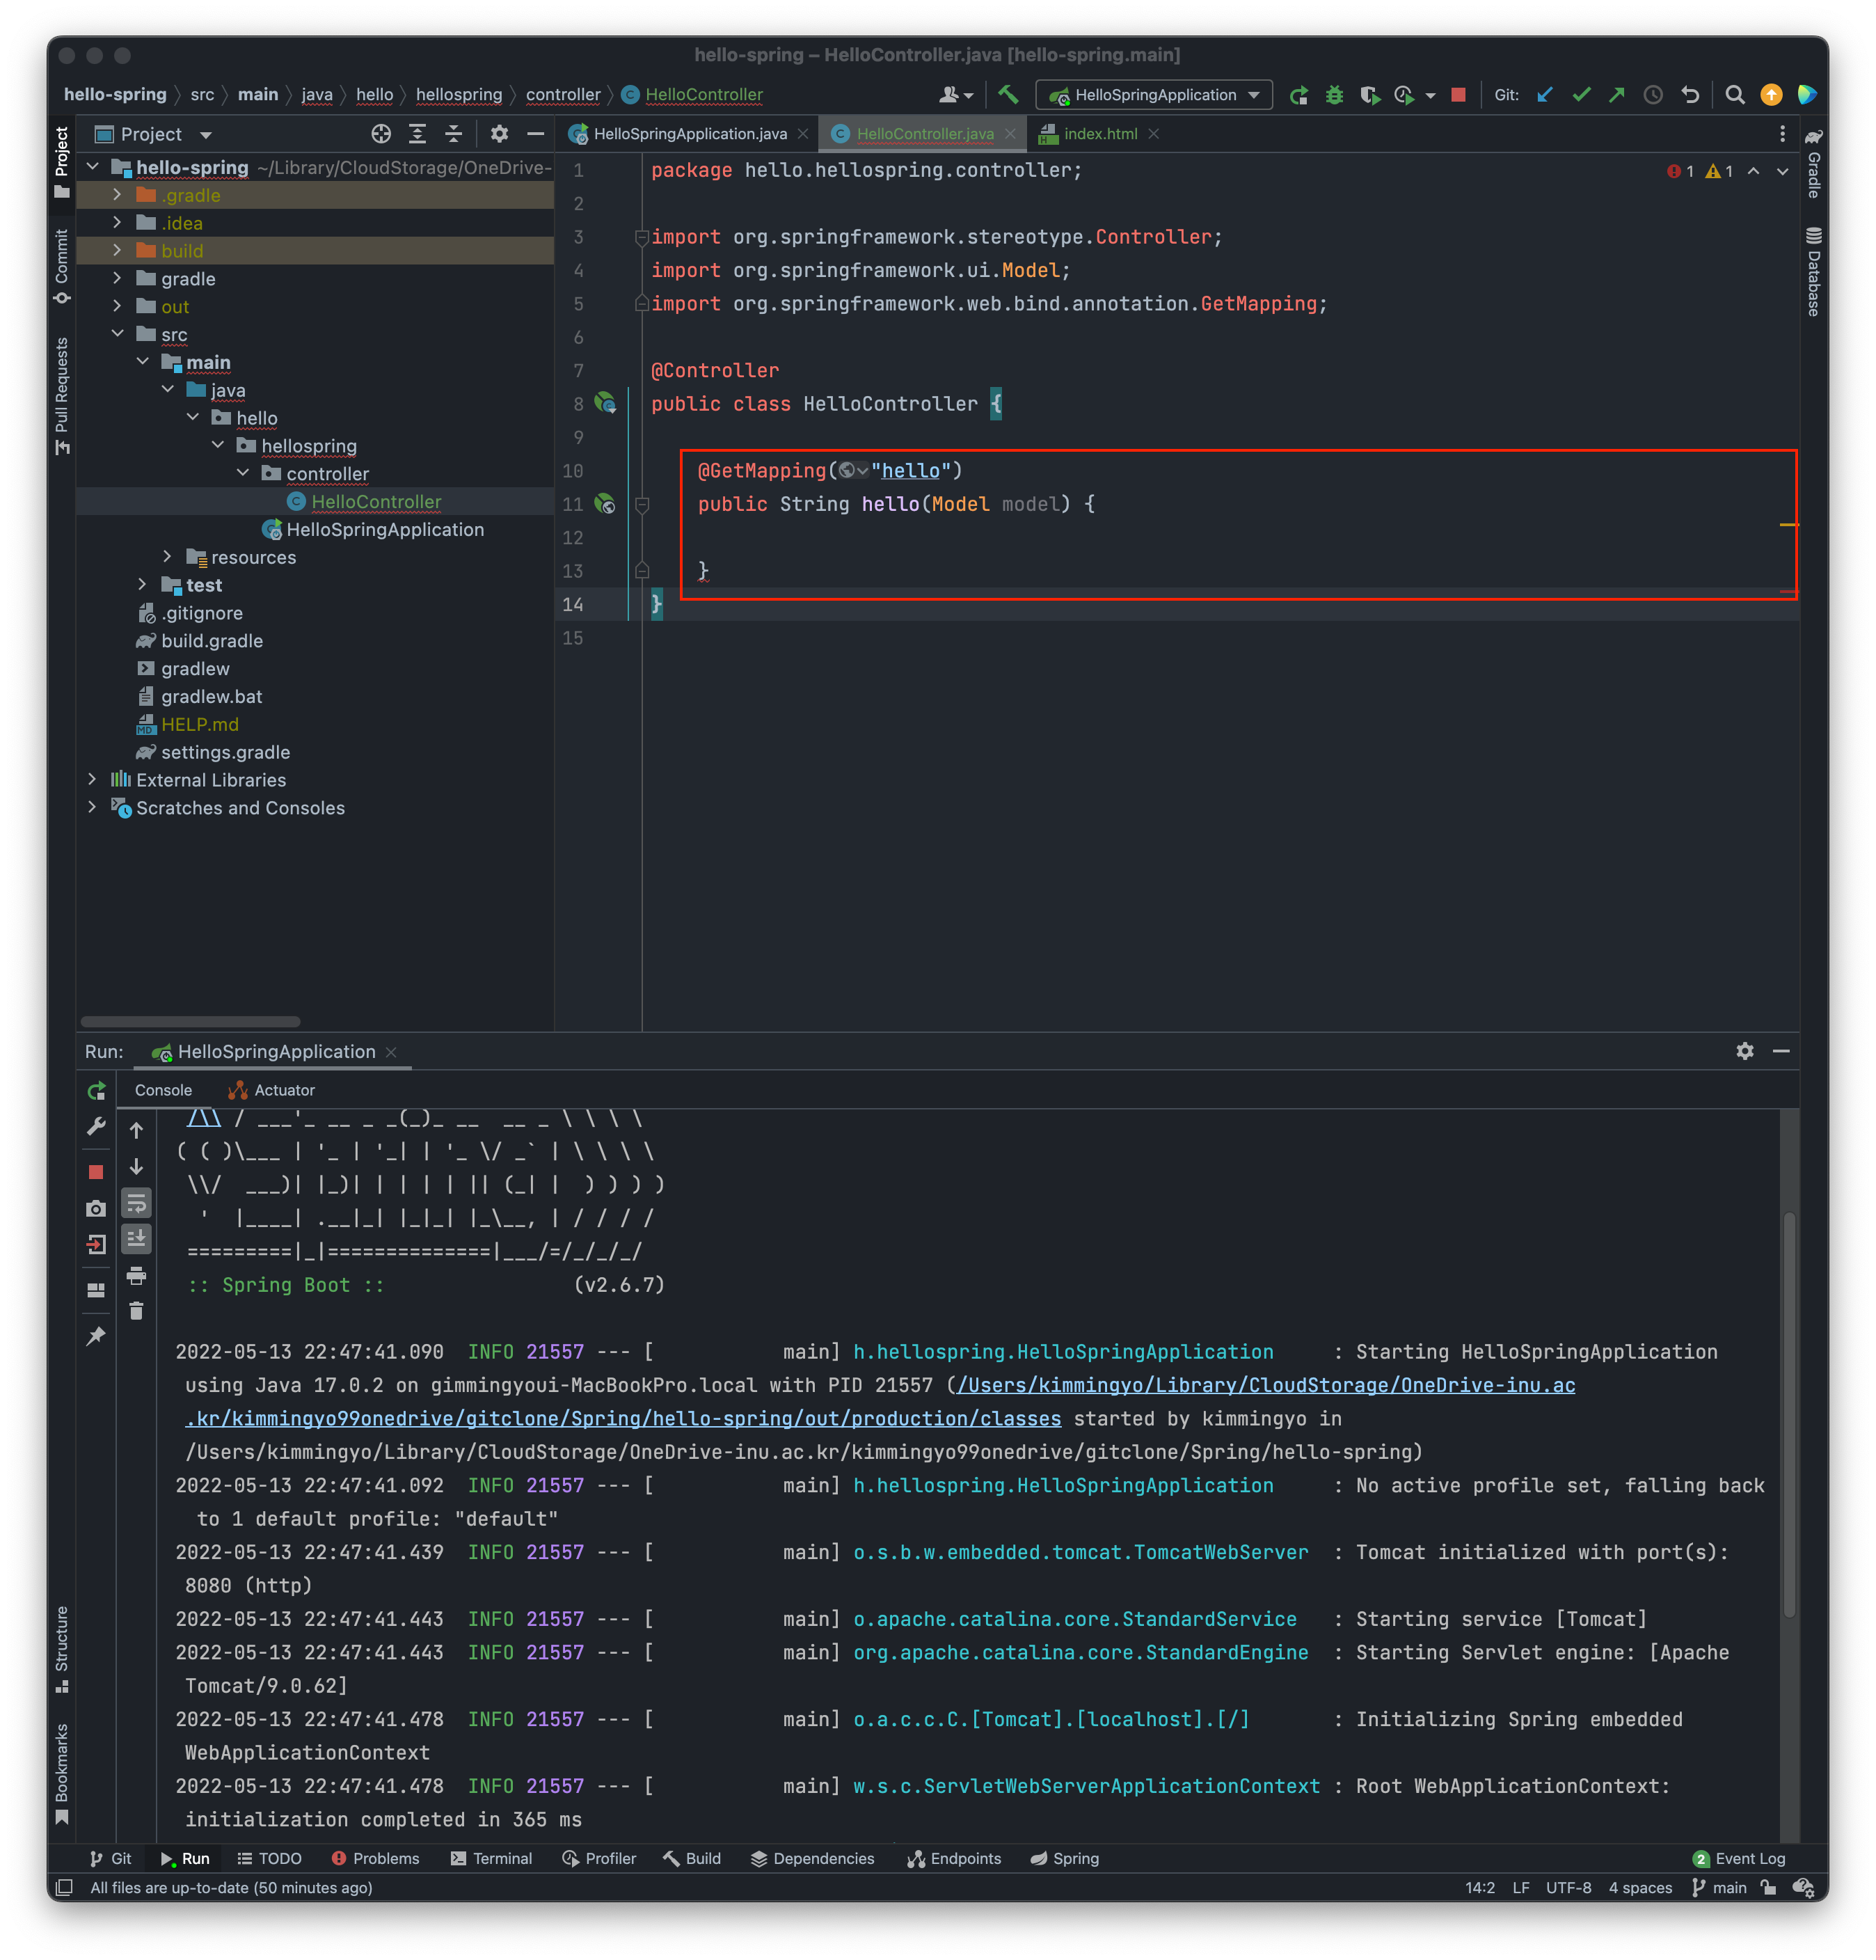Show Git history clock icon
1876x1960 pixels.
(x=1653, y=95)
